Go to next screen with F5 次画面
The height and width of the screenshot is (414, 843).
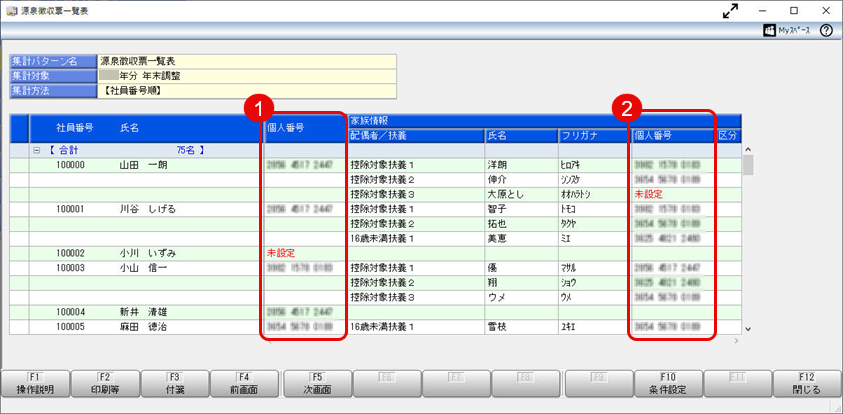[x=317, y=384]
